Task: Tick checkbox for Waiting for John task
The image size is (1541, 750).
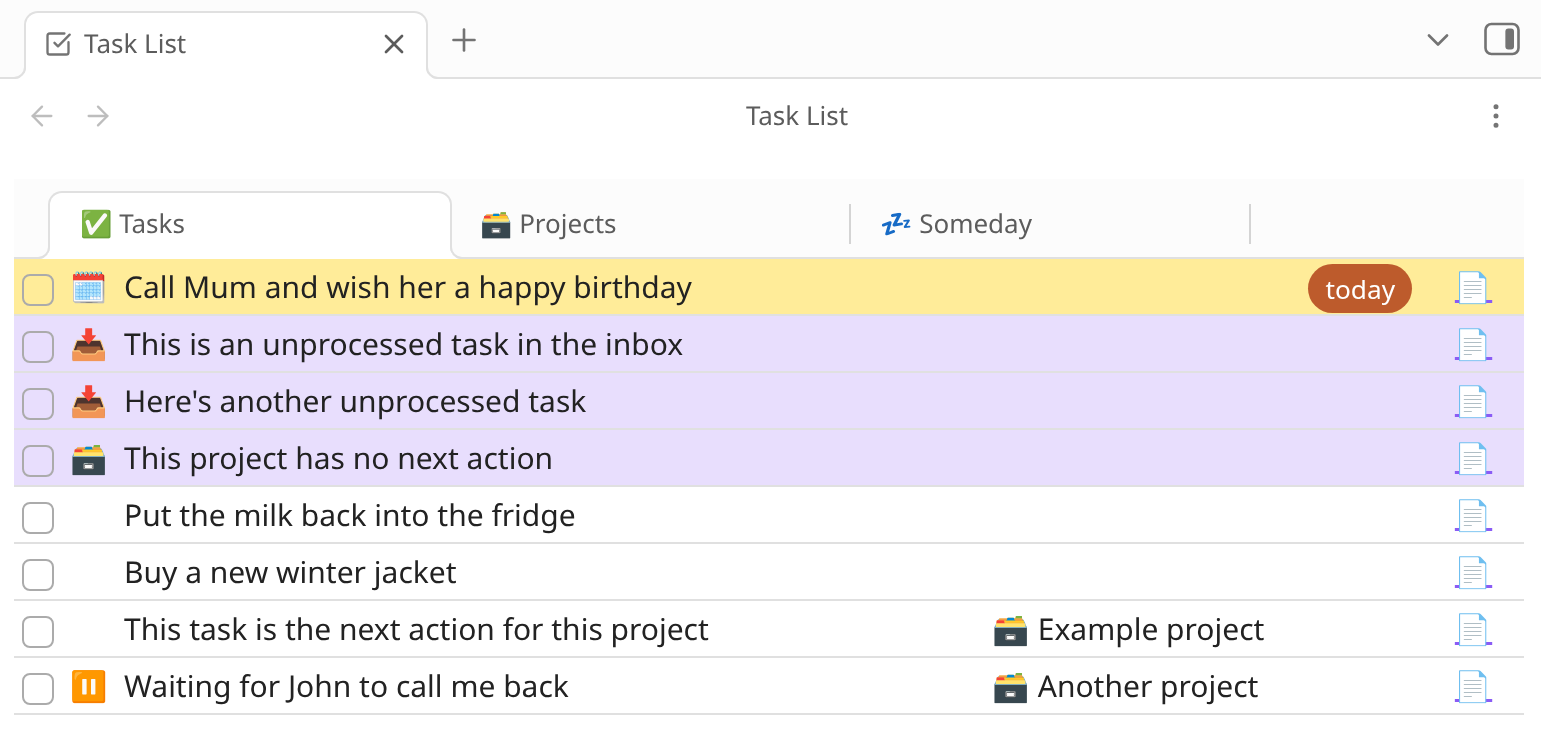Action: pyautogui.click(x=38, y=688)
